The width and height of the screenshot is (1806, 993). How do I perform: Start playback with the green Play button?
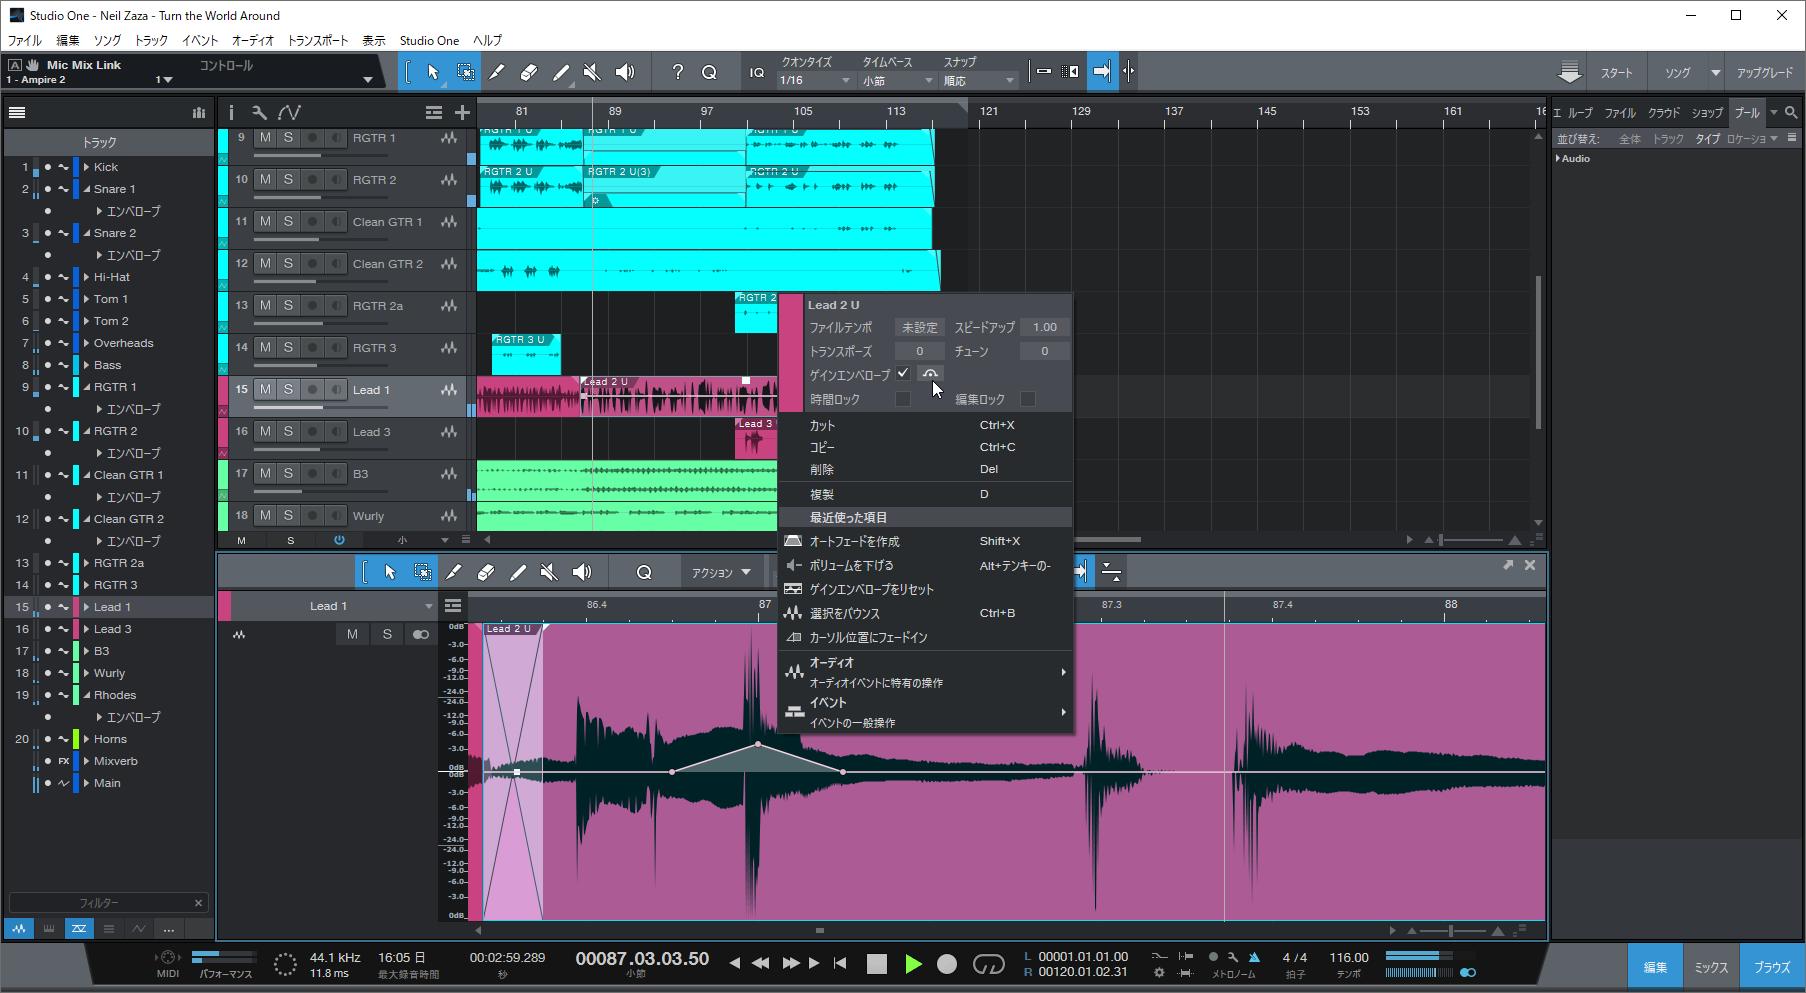913,964
